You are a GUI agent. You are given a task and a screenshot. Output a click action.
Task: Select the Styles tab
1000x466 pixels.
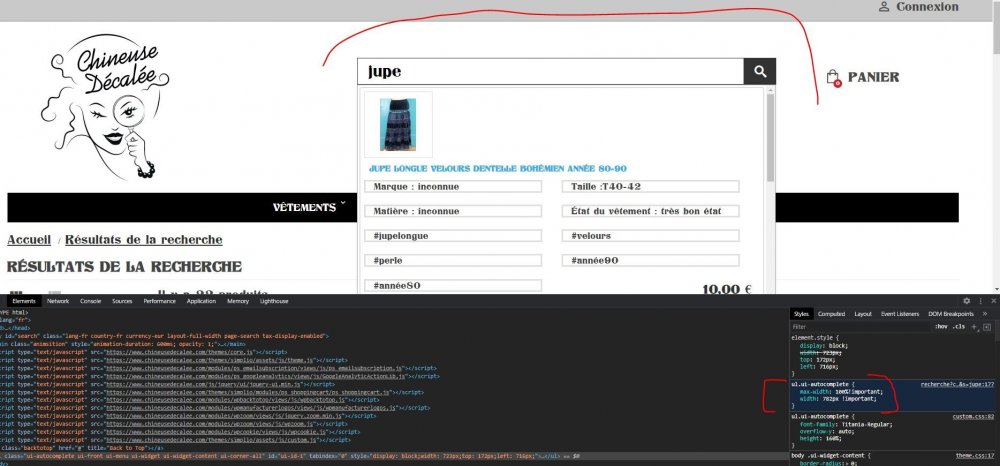[x=801, y=314]
